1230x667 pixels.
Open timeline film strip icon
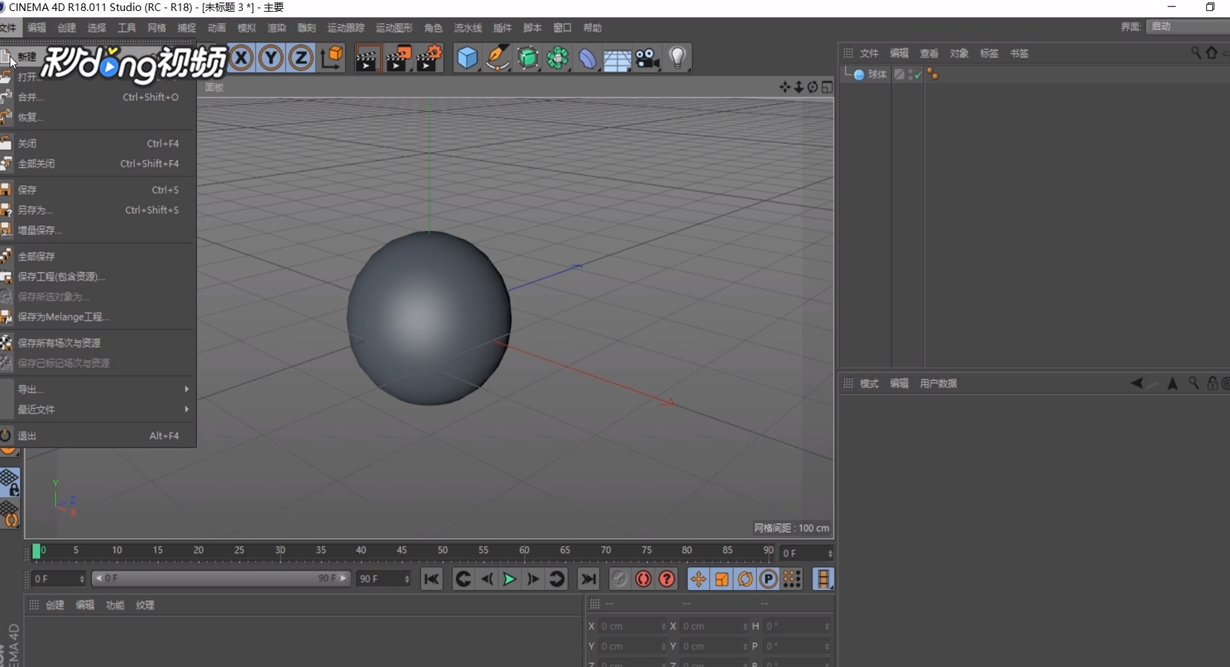[x=823, y=579]
